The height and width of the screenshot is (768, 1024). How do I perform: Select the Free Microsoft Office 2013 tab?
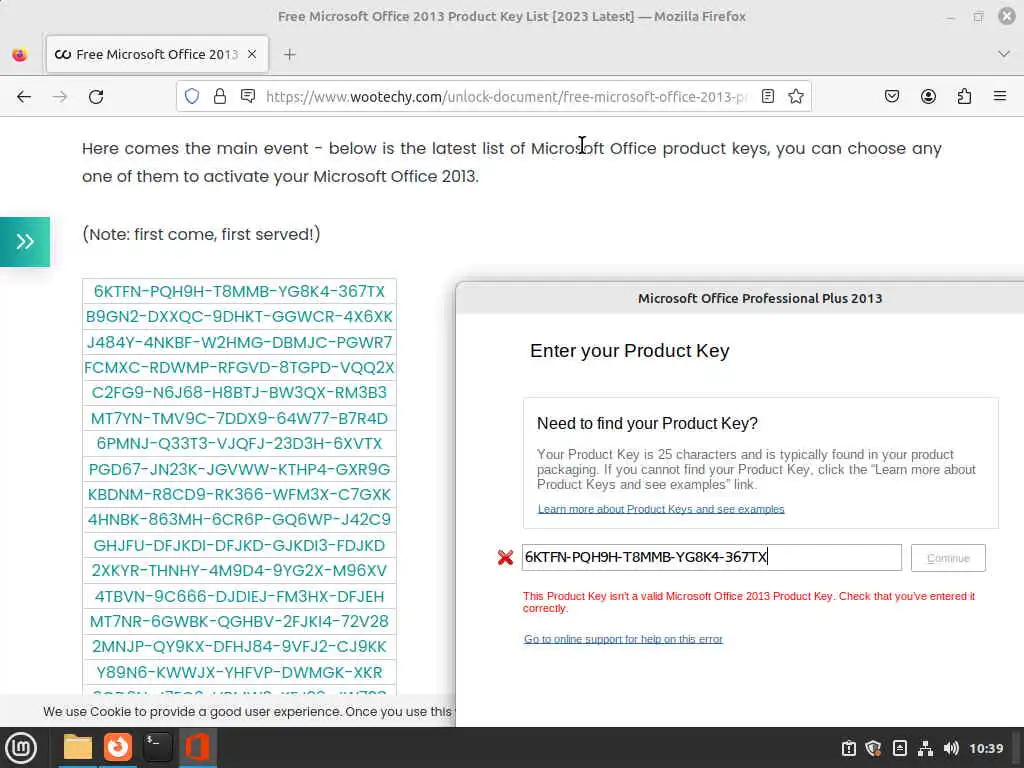point(157,54)
